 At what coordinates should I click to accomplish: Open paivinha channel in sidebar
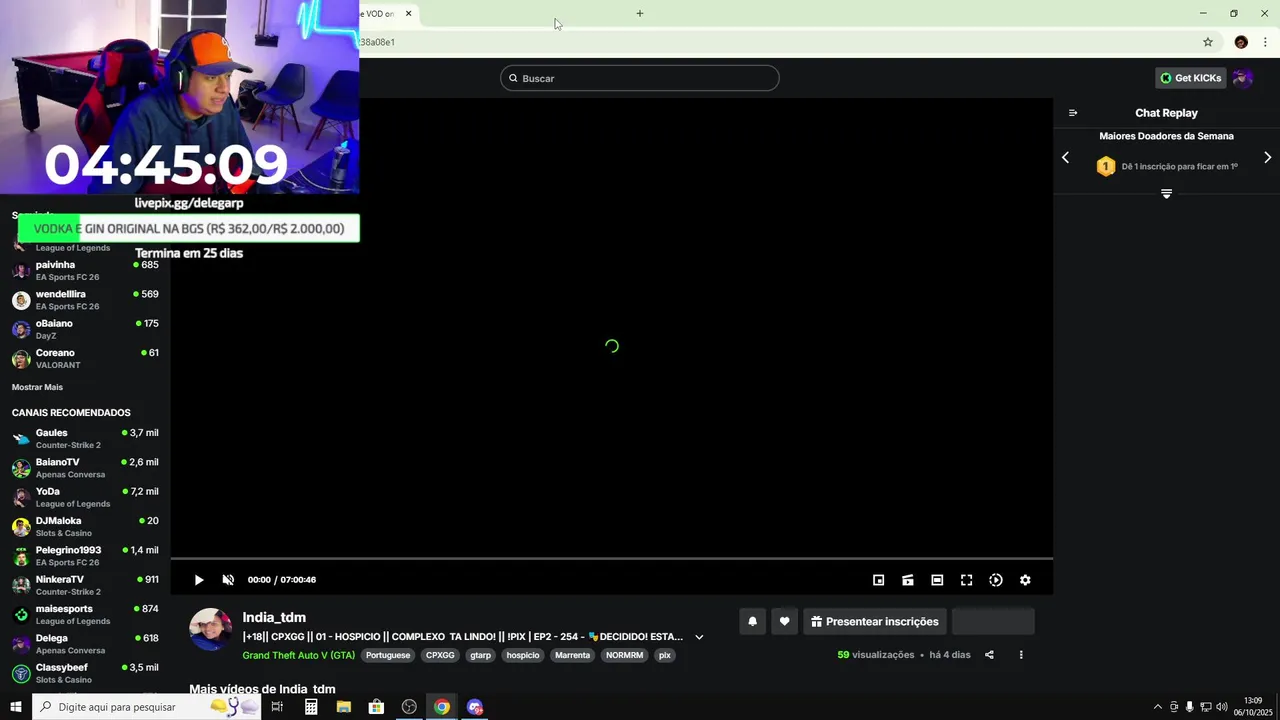pyautogui.click(x=85, y=270)
